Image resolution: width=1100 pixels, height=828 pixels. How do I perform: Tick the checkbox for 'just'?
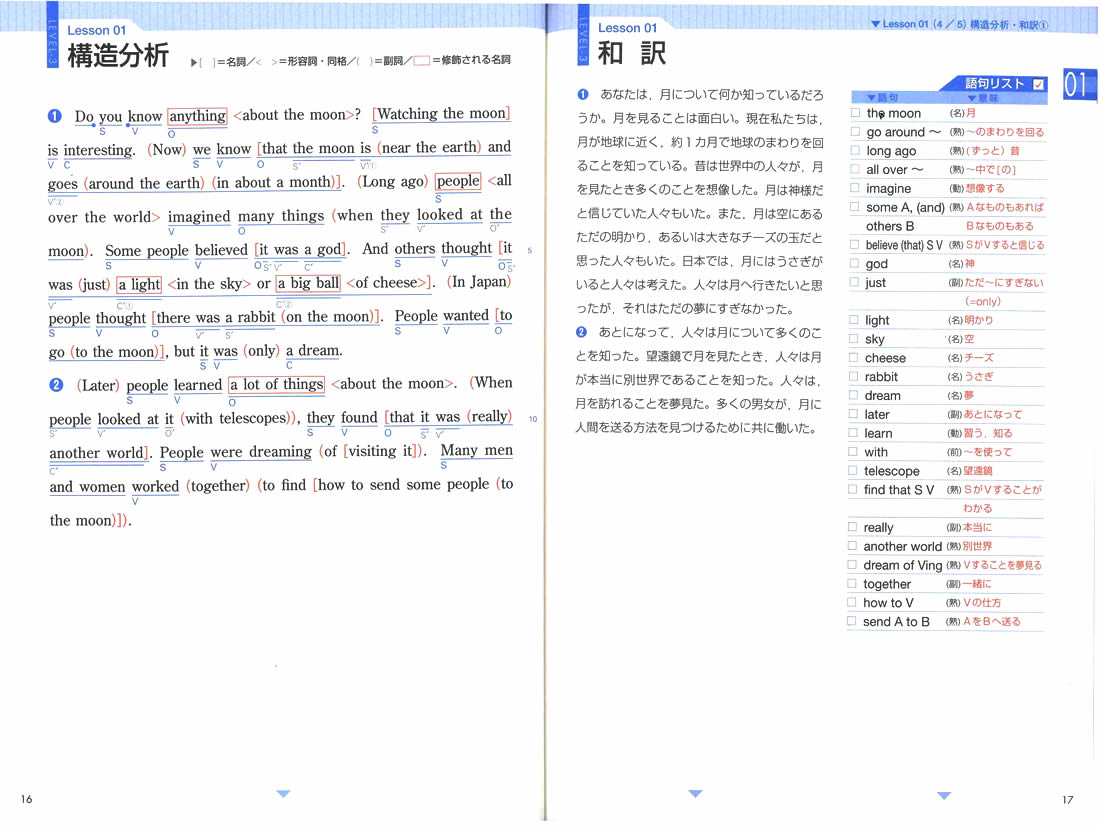pyautogui.click(x=854, y=282)
